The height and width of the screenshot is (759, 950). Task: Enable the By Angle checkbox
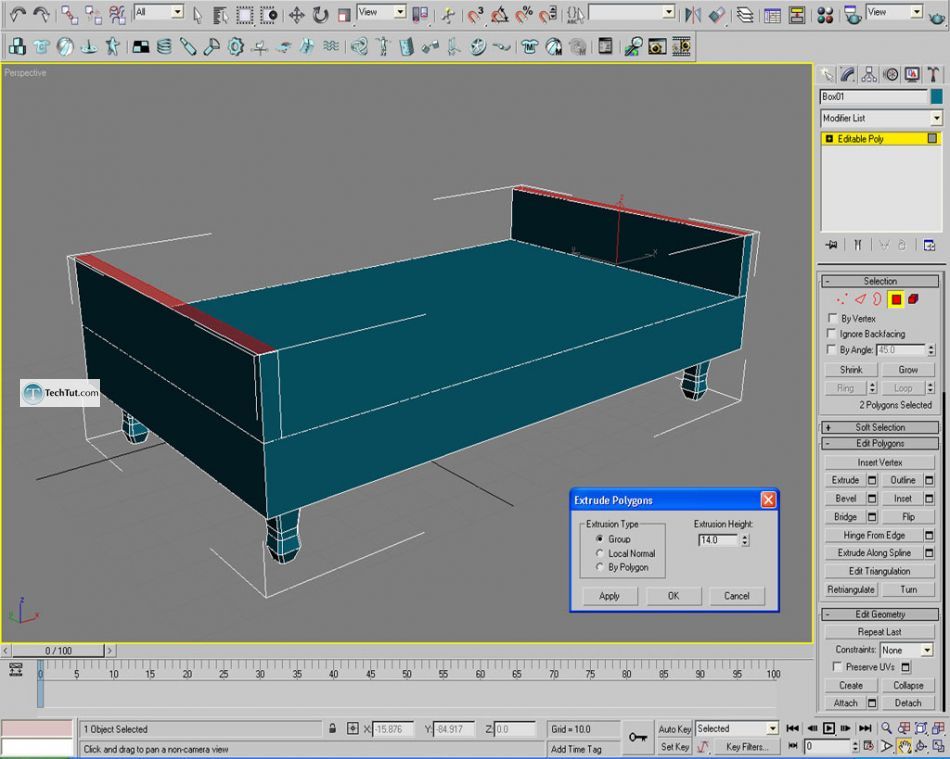831,350
